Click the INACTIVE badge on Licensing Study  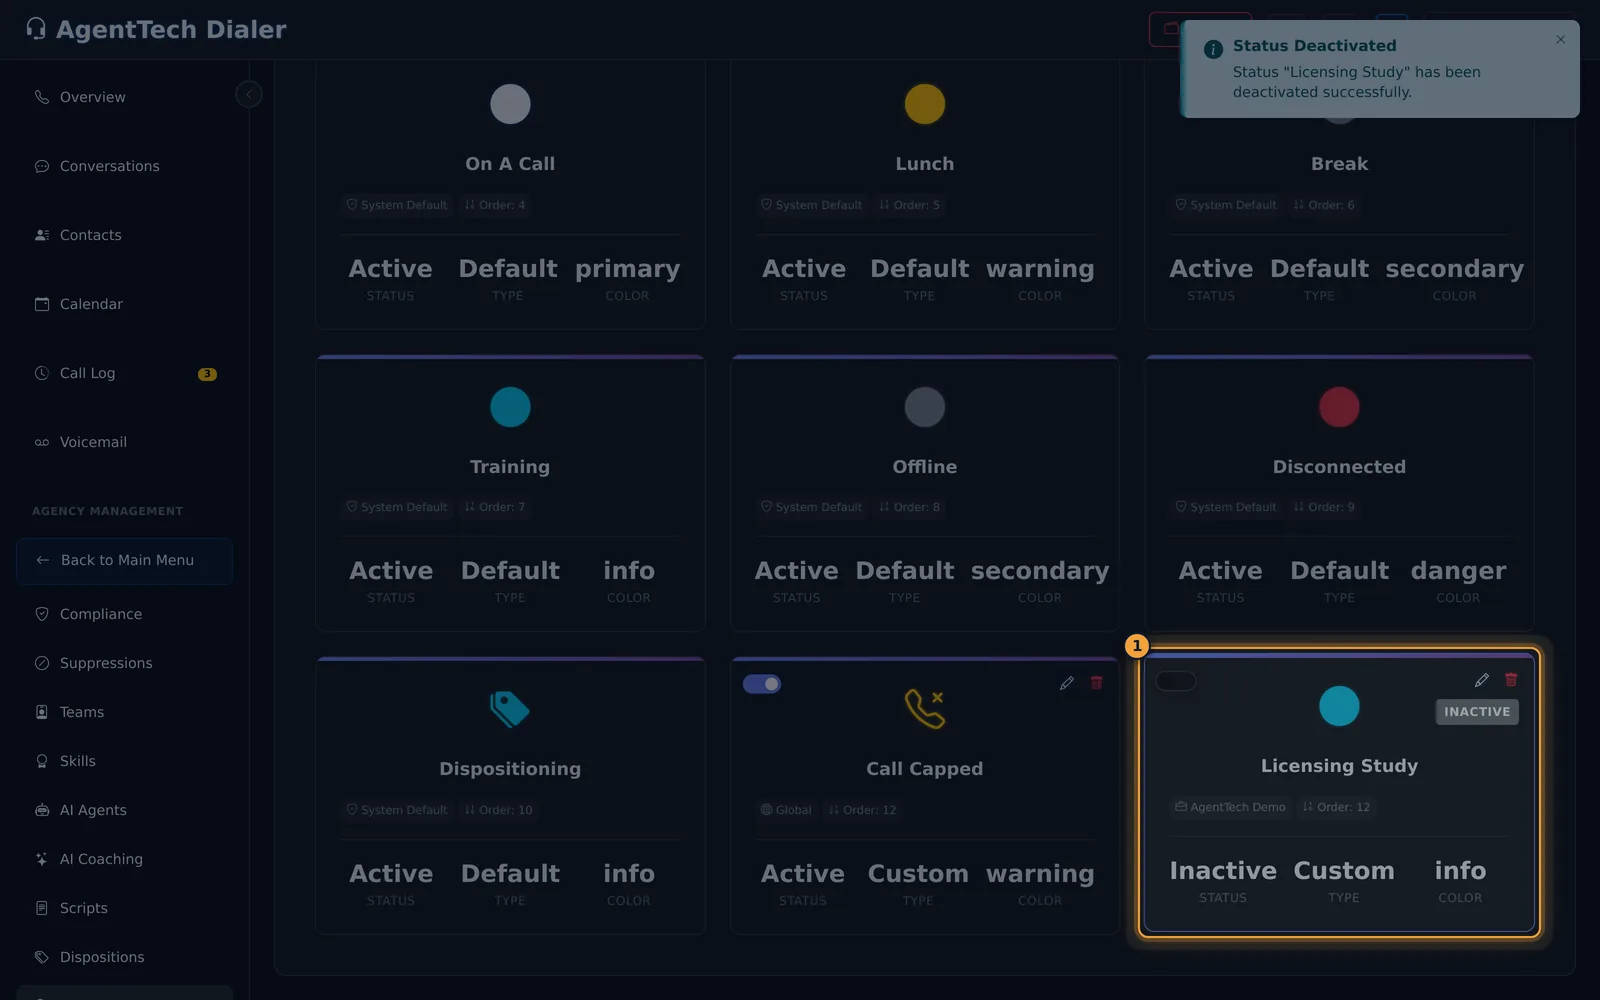(x=1477, y=712)
